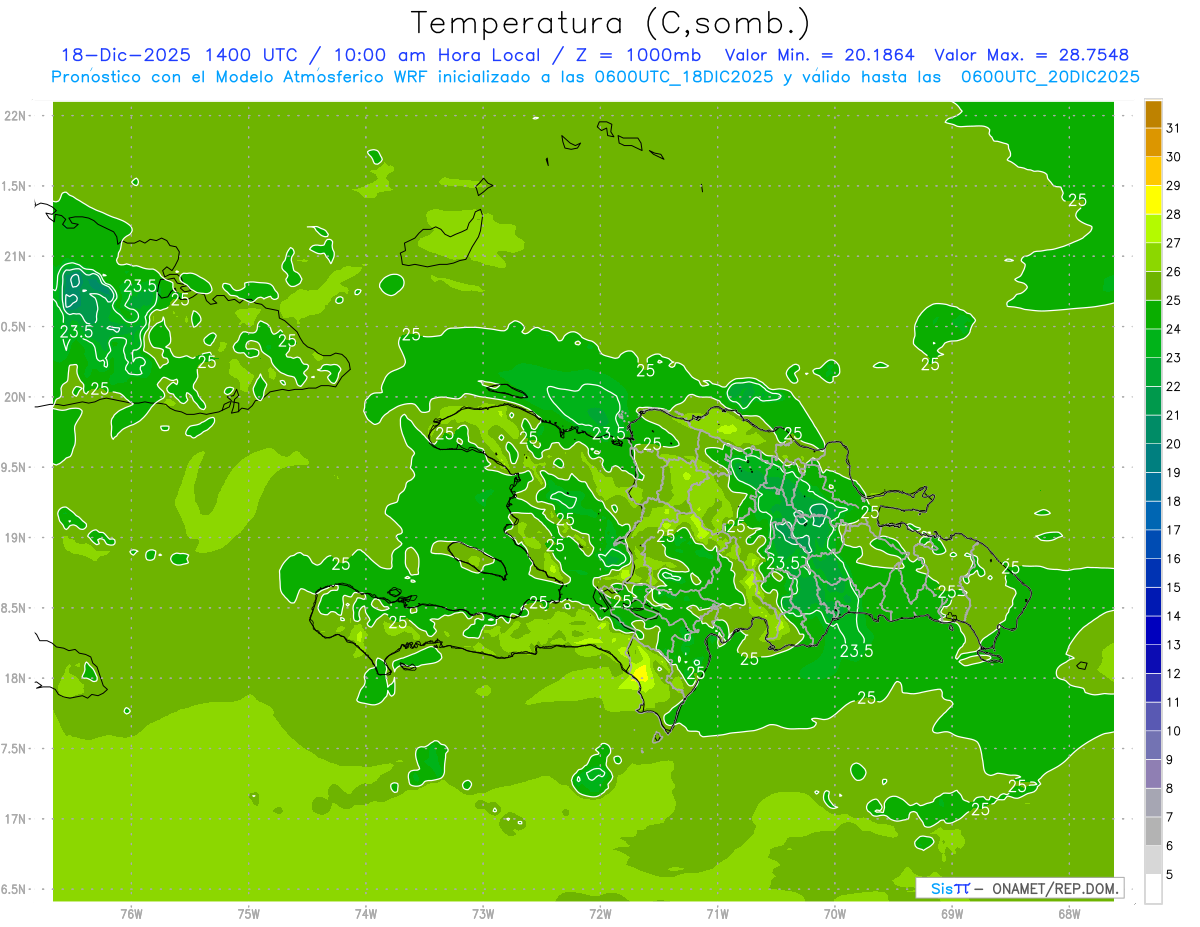The image size is (1200, 927).
Task: Click the colorbar label "20"
Action: [1174, 444]
